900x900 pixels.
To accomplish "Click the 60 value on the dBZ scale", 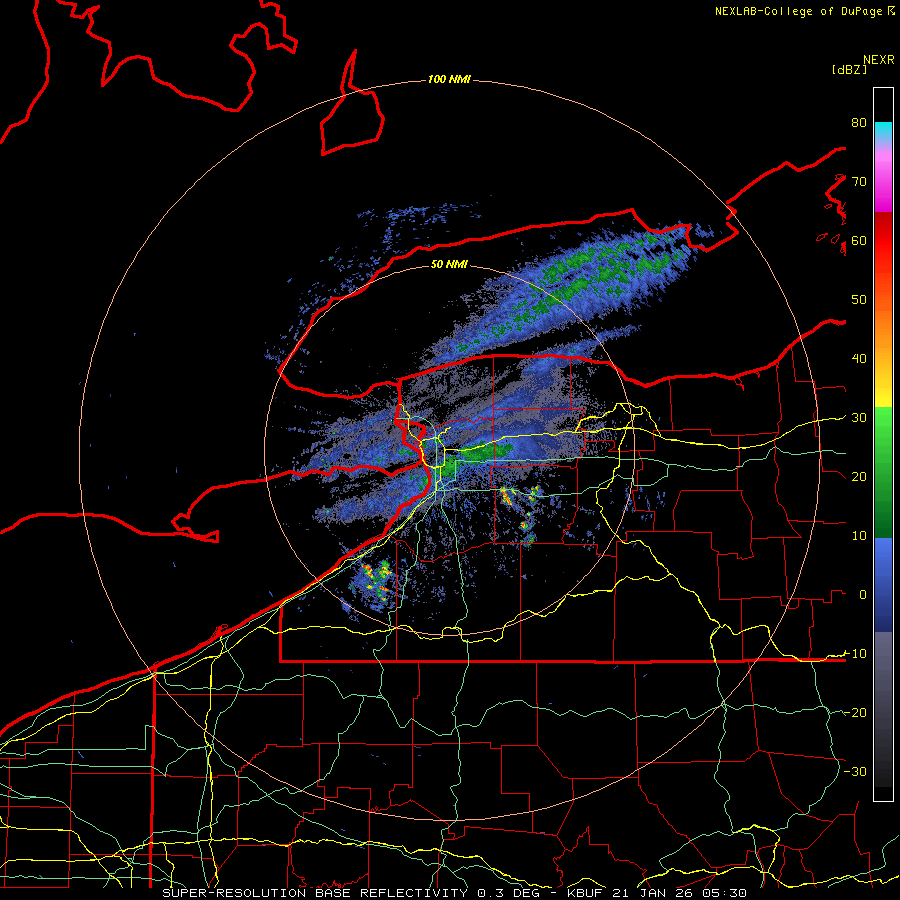I will (x=859, y=240).
